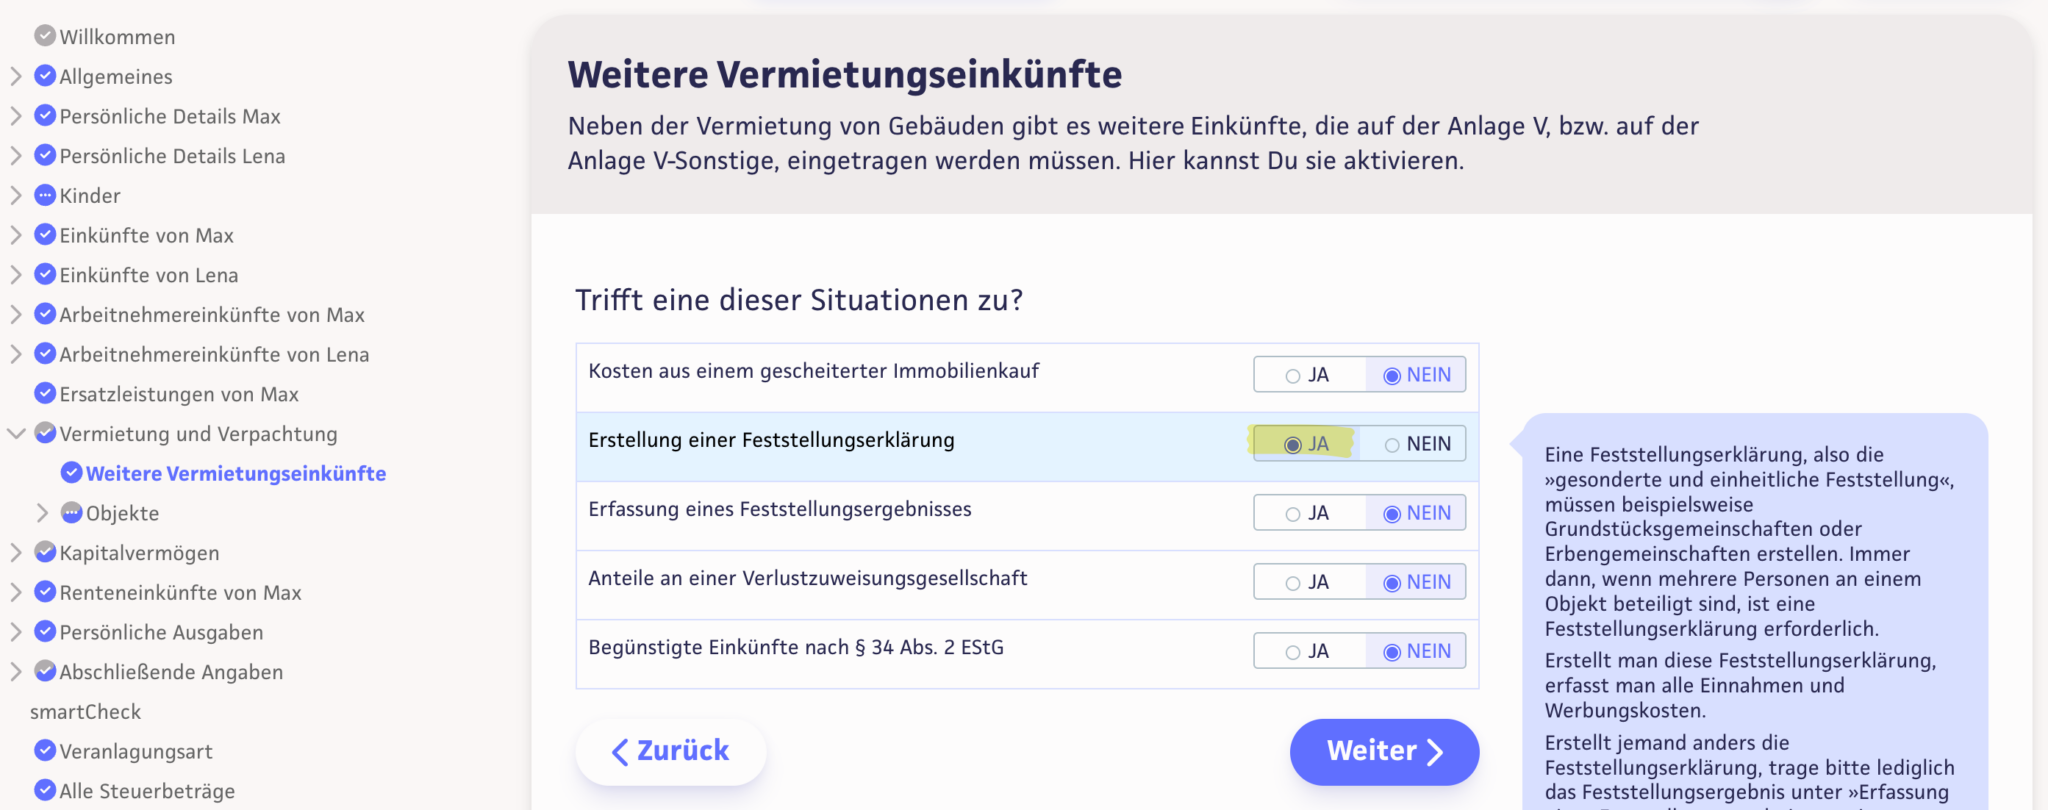Viewport: 2048px width, 810px height.
Task: Click the checkmark icon beside Kapitalvermögen
Action: tap(46, 552)
